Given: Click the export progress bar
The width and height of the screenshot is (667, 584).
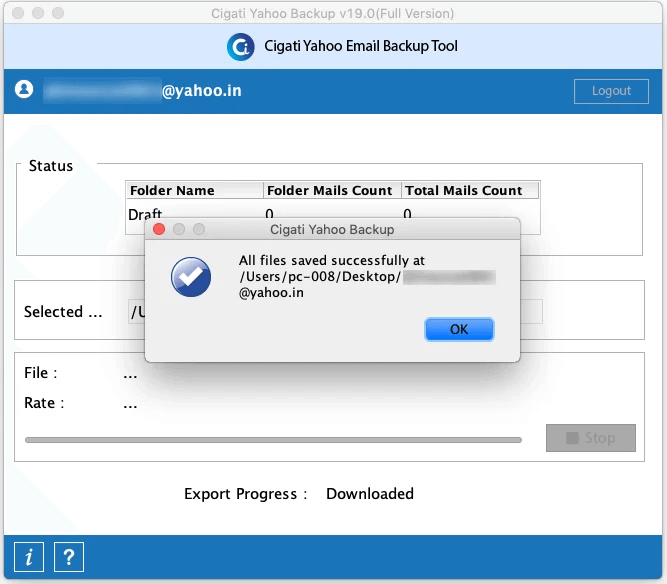Looking at the screenshot, I should coord(273,440).
